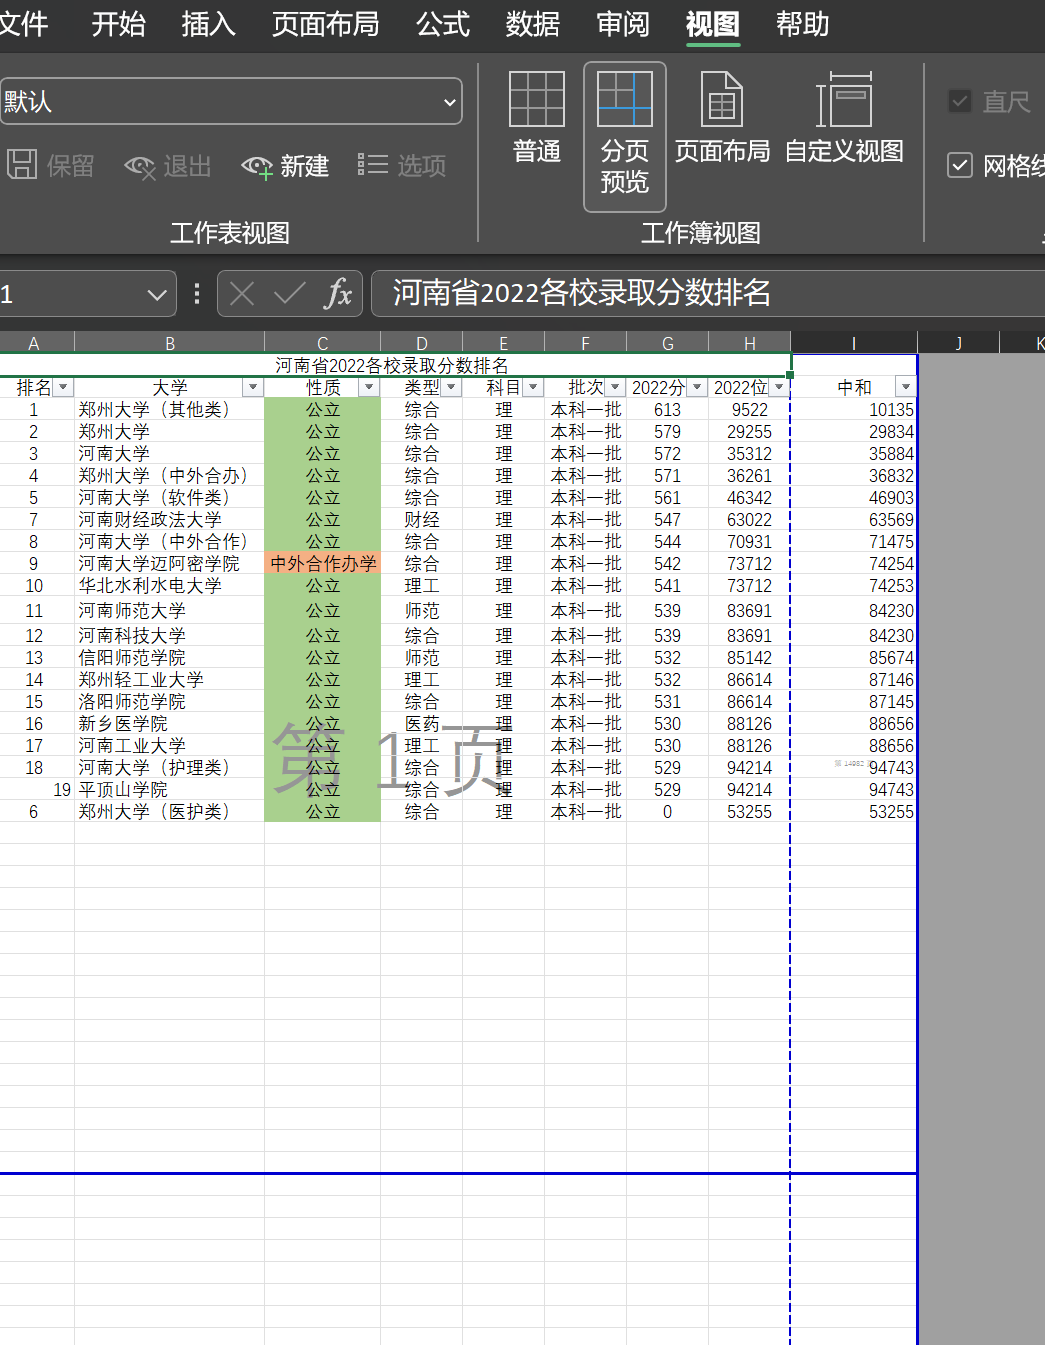The height and width of the screenshot is (1345, 1045).
Task: Switch to the 页面布局 ribbon tab
Action: [x=326, y=24]
